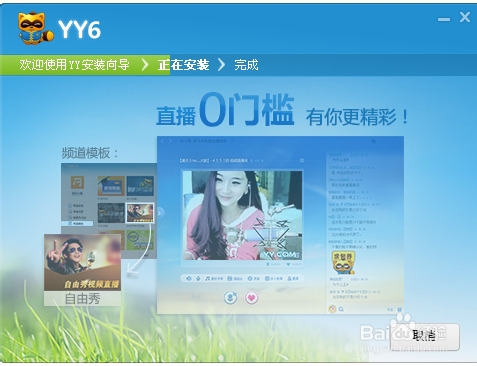Click the YY6 title text
Screen dimensions: 477x366
click(x=80, y=30)
